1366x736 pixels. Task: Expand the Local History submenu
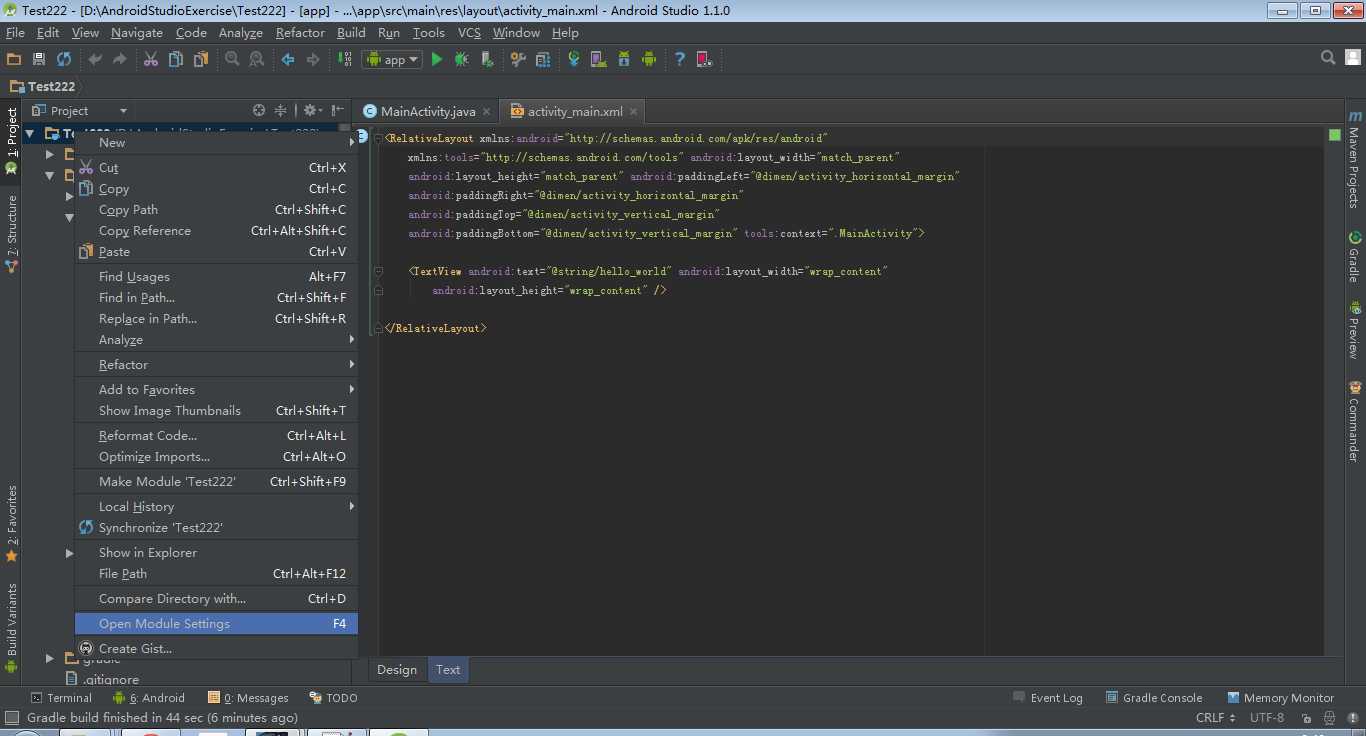[216, 507]
